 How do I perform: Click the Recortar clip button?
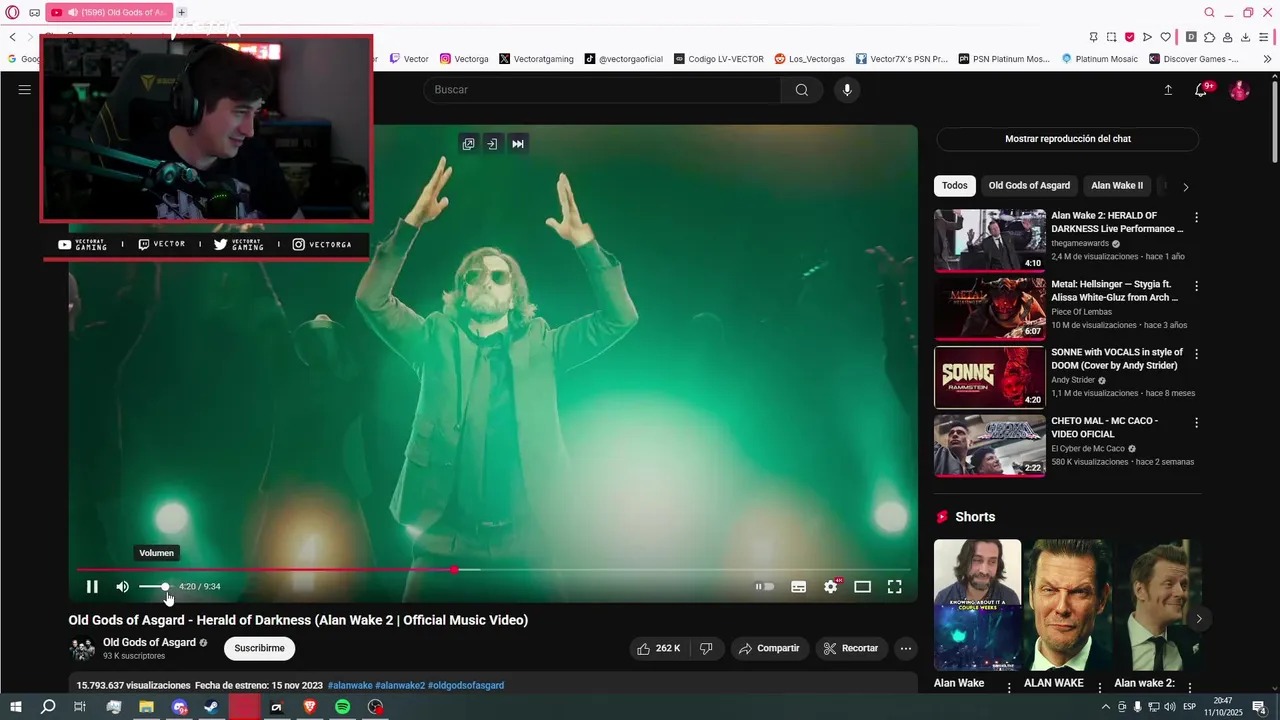pos(851,649)
